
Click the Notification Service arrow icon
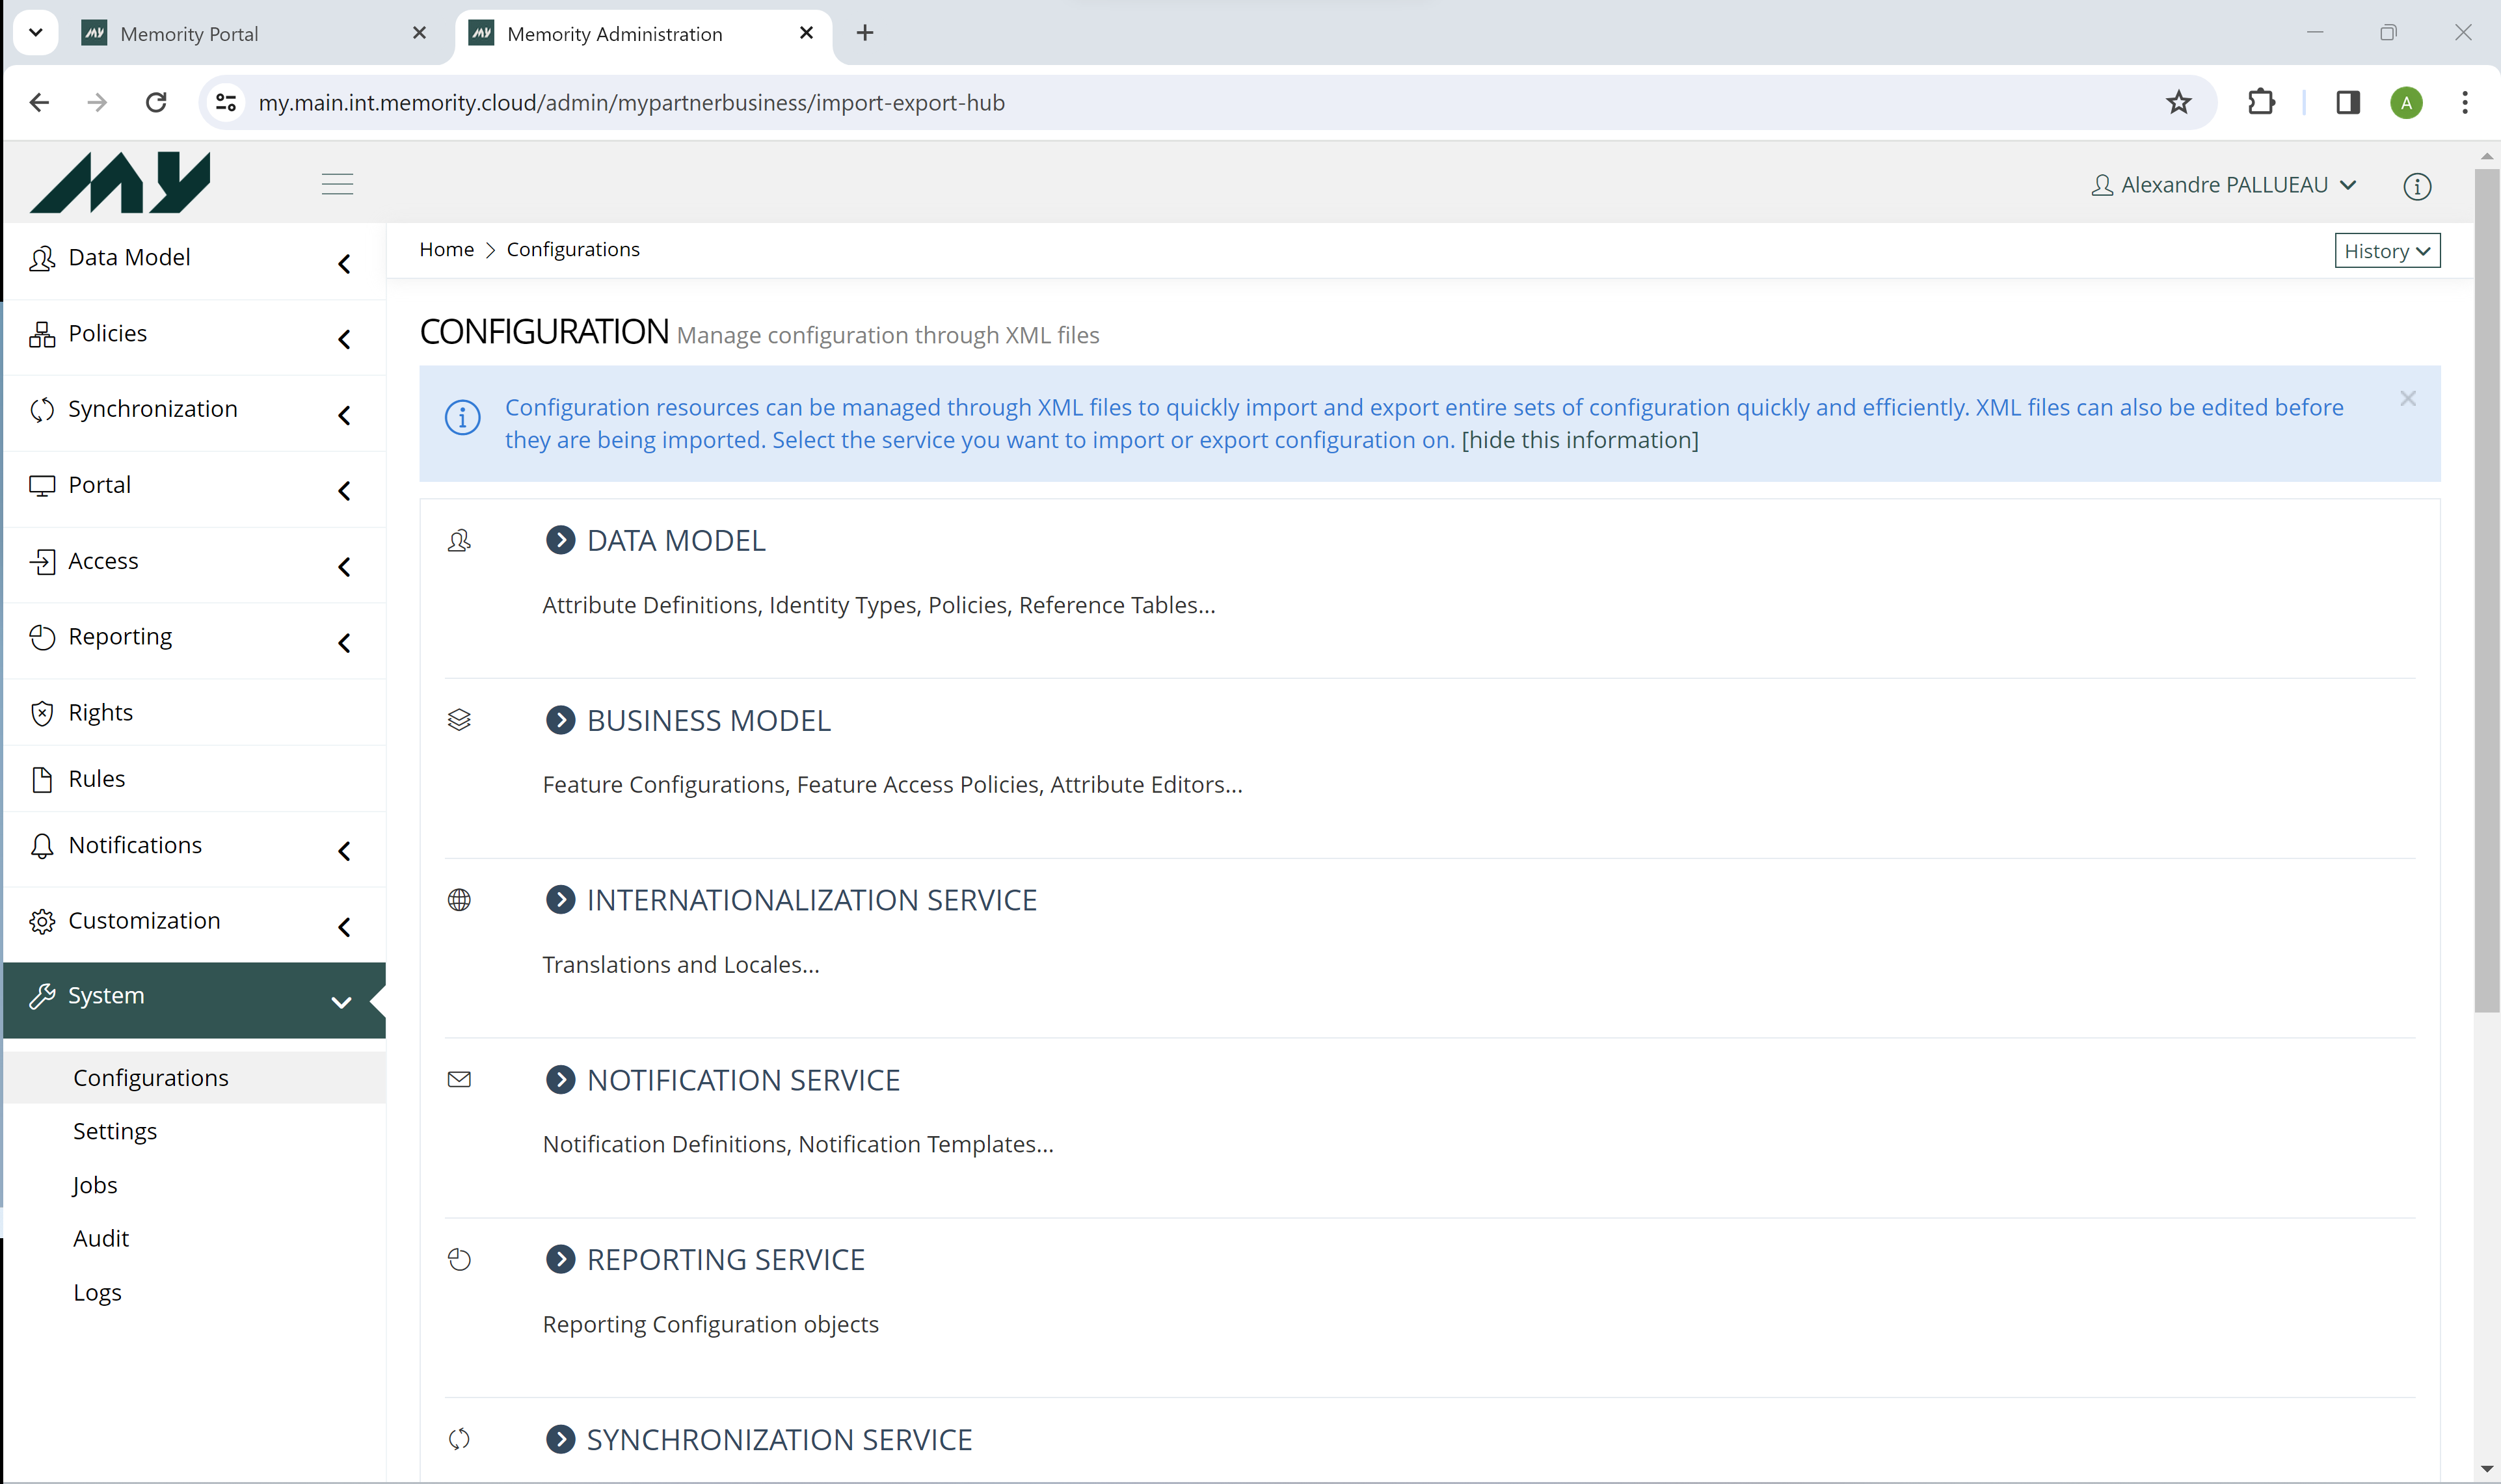pos(560,1080)
